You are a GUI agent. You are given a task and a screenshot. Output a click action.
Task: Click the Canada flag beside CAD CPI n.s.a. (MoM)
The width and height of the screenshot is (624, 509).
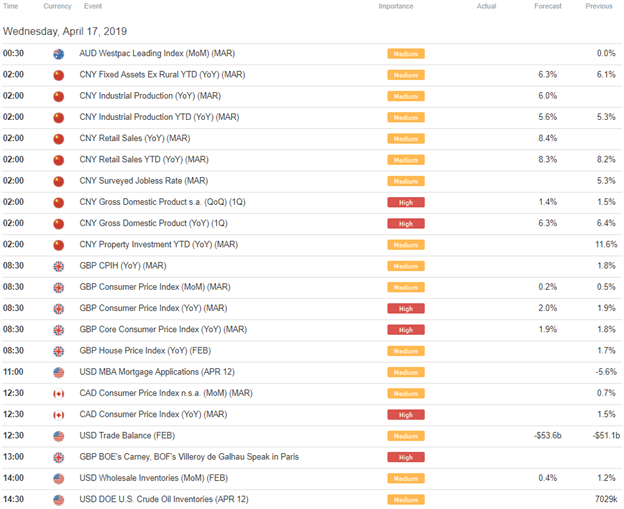(58, 394)
